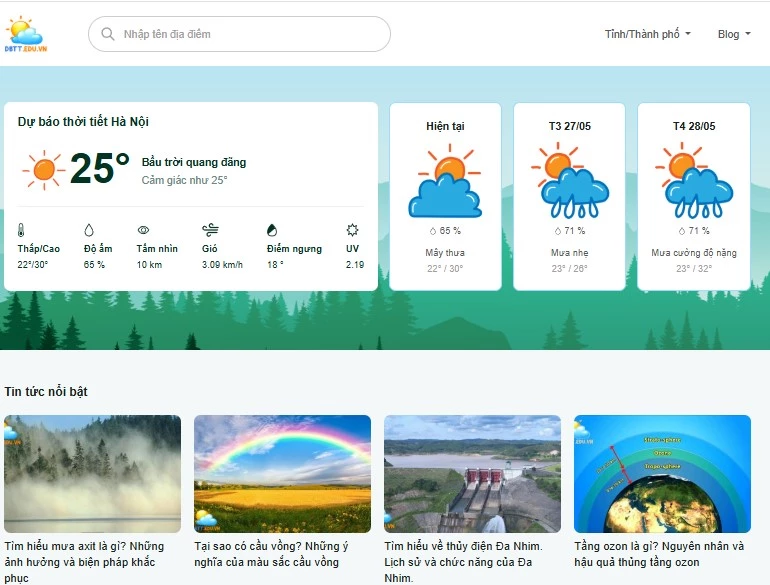The width and height of the screenshot is (770, 585).
Task: Open the thủy điện Đa Nhim article link
Action: point(464,562)
